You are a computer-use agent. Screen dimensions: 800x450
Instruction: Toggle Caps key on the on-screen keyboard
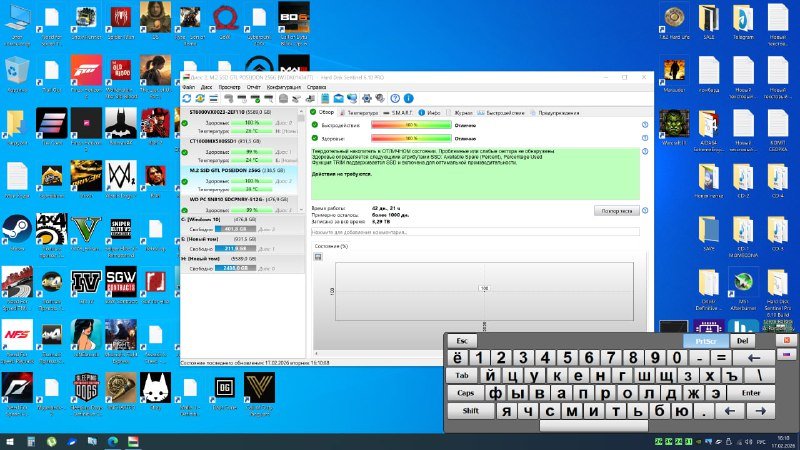(x=465, y=393)
